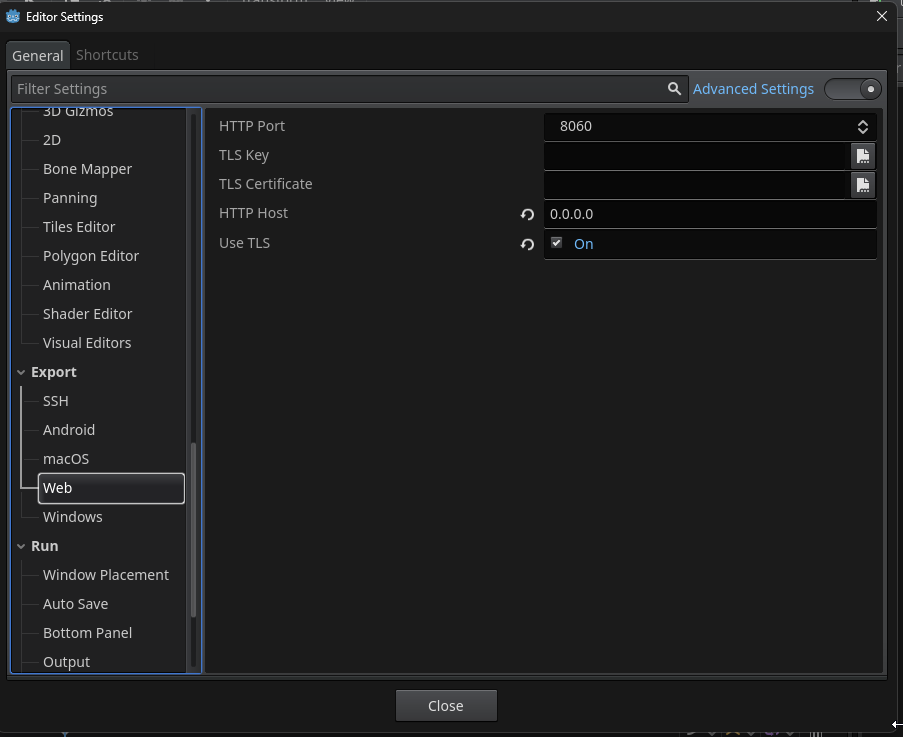903x737 pixels.
Task: Collapse the Export section
Action: coord(21,372)
